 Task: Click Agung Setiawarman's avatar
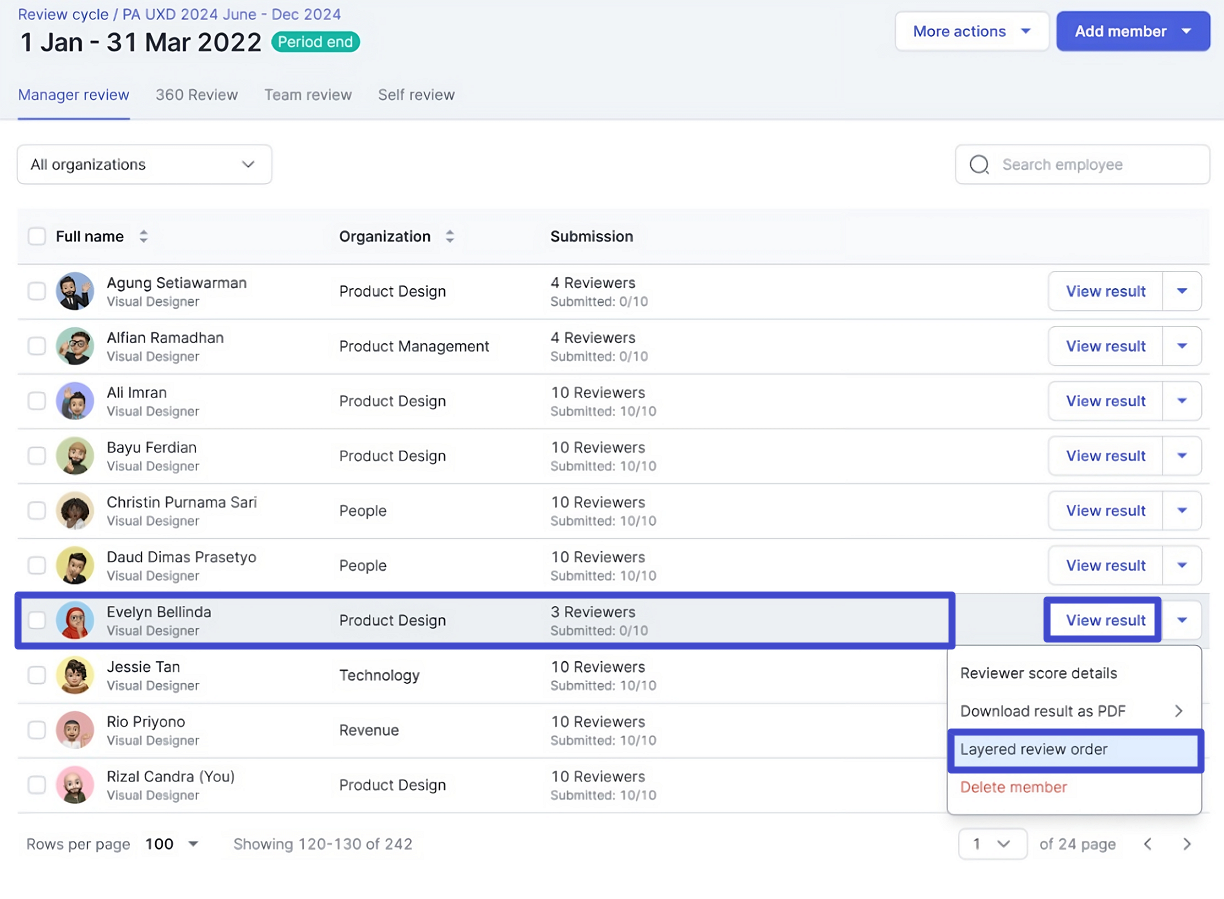coord(75,291)
